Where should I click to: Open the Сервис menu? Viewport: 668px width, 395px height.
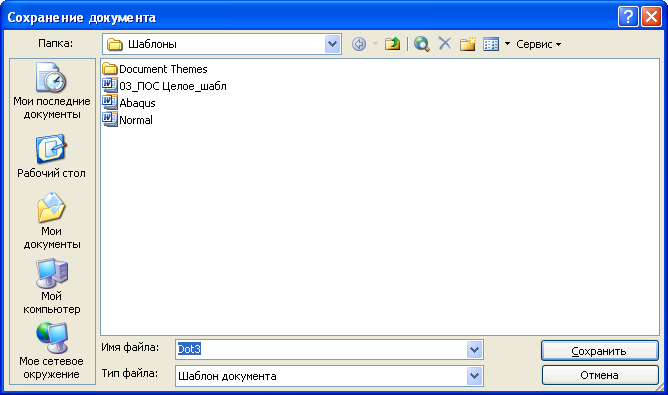[x=538, y=44]
